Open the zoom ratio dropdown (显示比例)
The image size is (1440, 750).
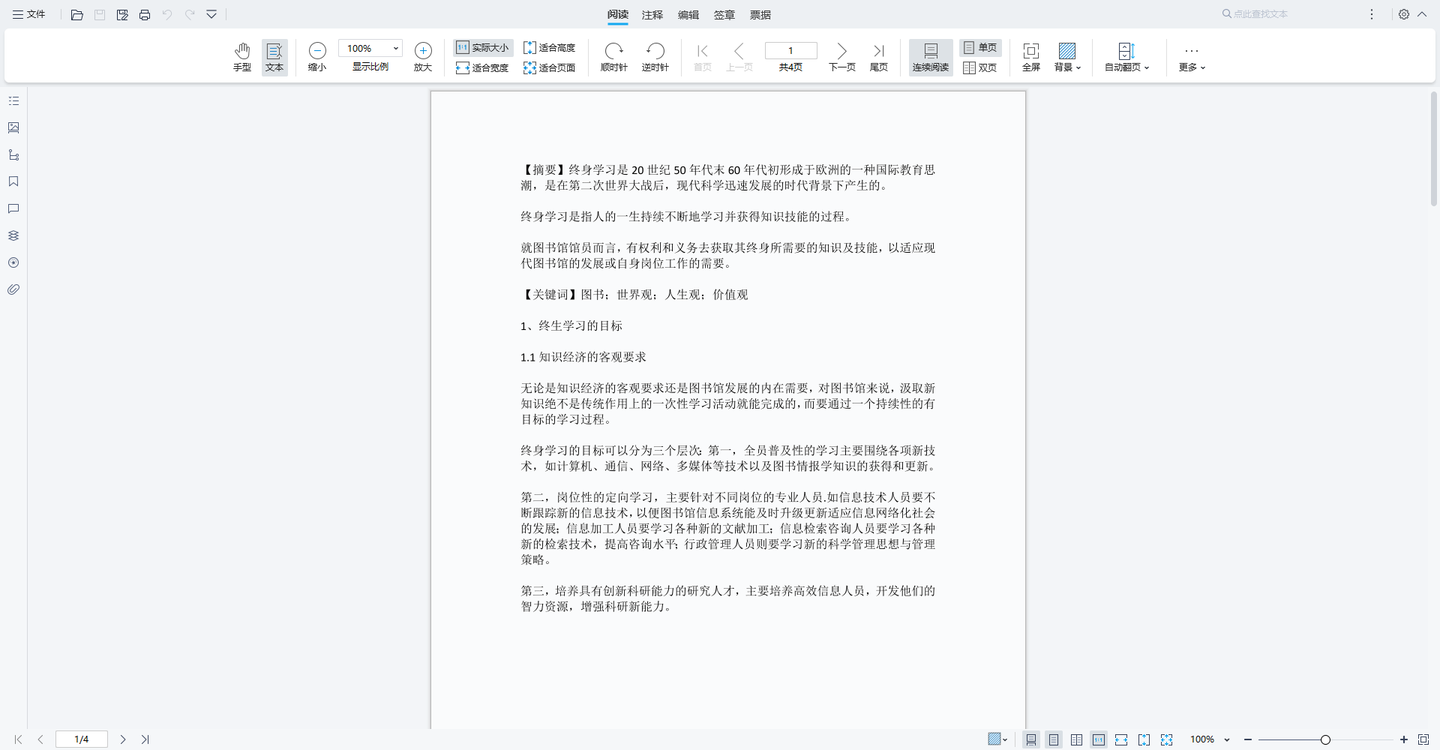pos(369,46)
